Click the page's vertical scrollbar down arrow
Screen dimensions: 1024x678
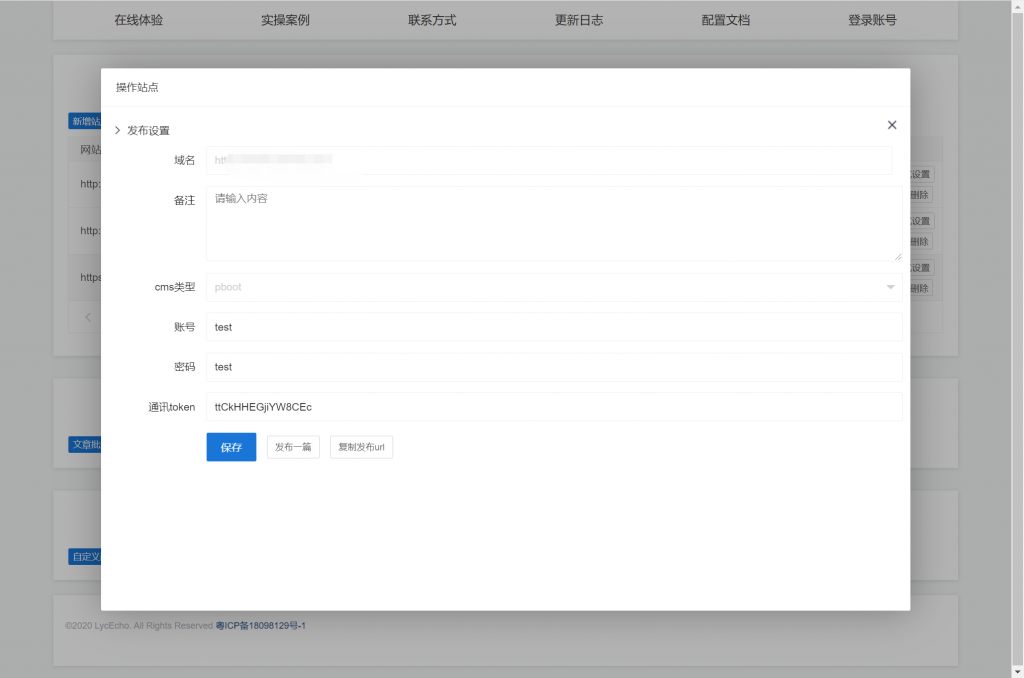1016,670
